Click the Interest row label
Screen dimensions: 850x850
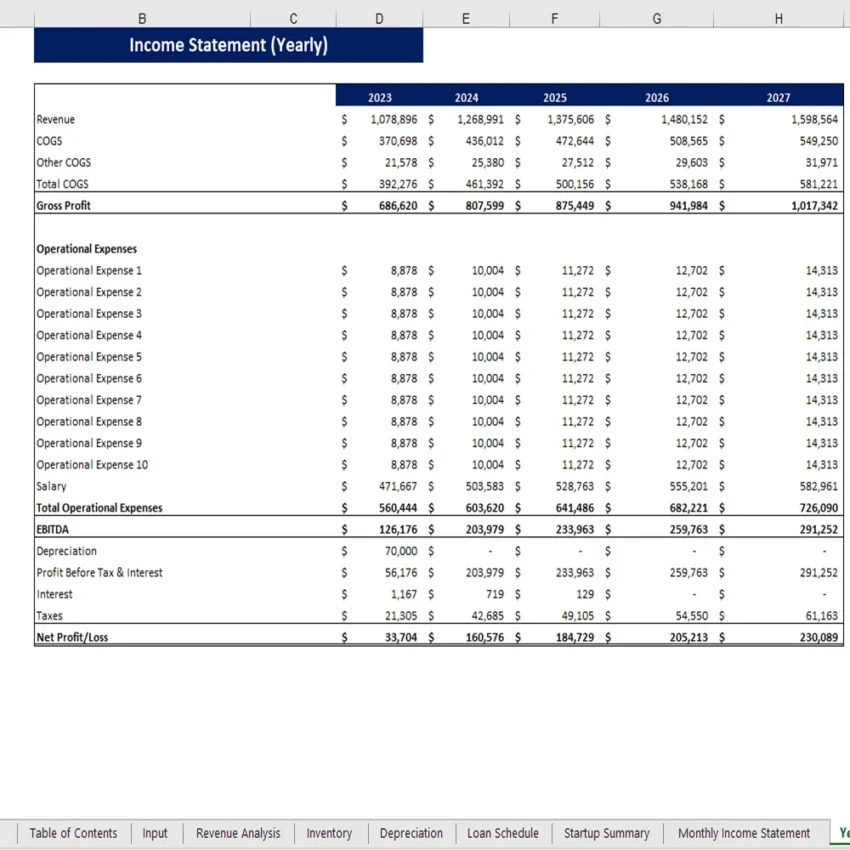tap(54, 594)
